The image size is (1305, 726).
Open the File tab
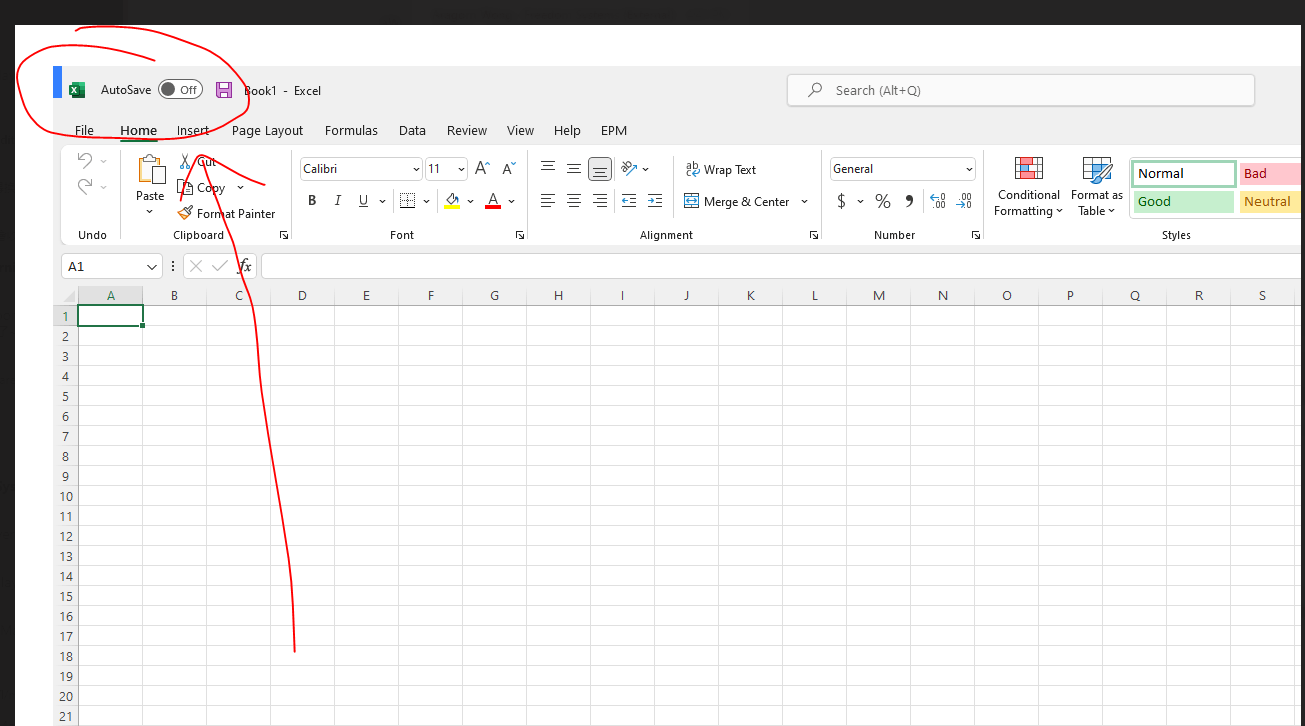click(85, 130)
